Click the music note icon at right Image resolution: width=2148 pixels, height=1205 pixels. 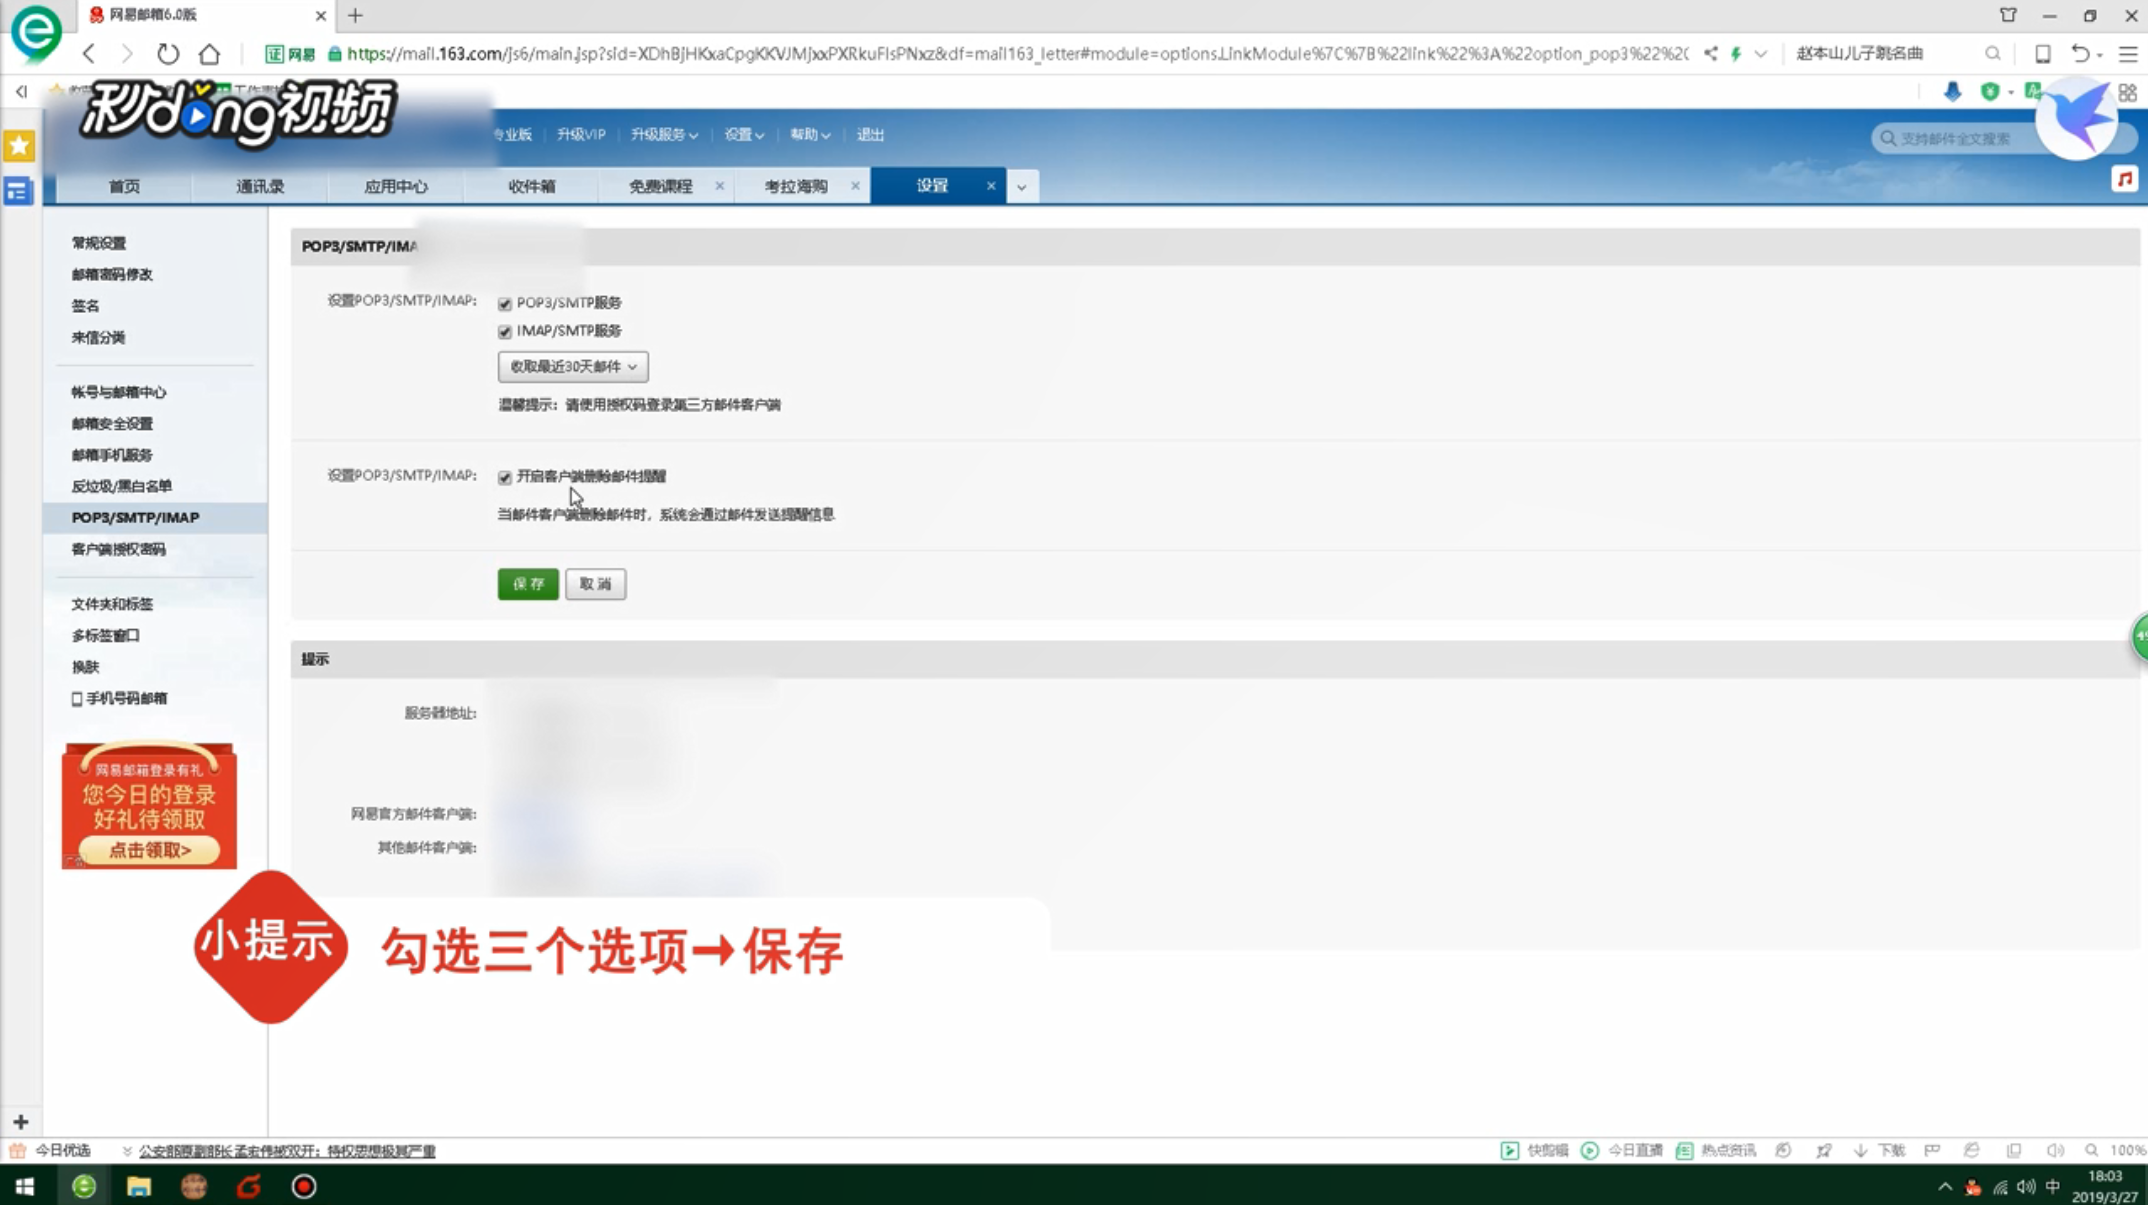pyautogui.click(x=2124, y=179)
